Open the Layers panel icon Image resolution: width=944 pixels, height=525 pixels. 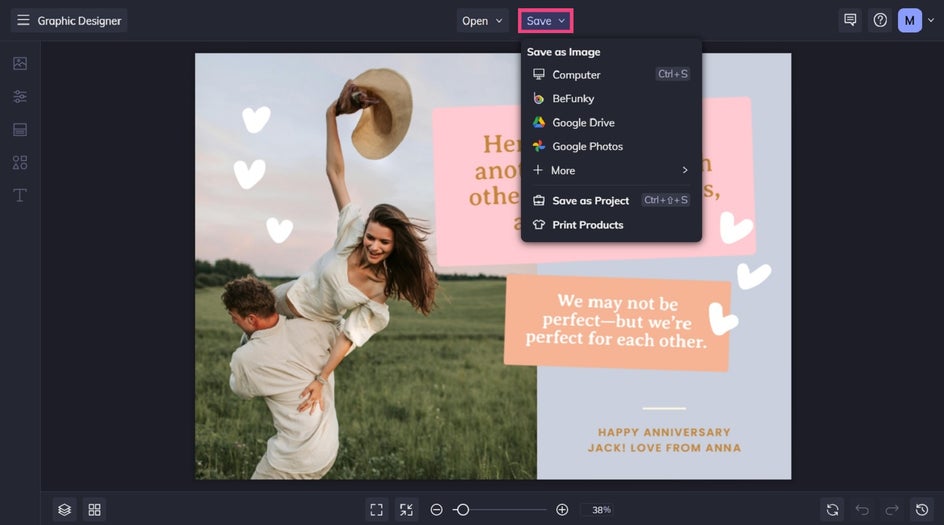click(x=64, y=510)
